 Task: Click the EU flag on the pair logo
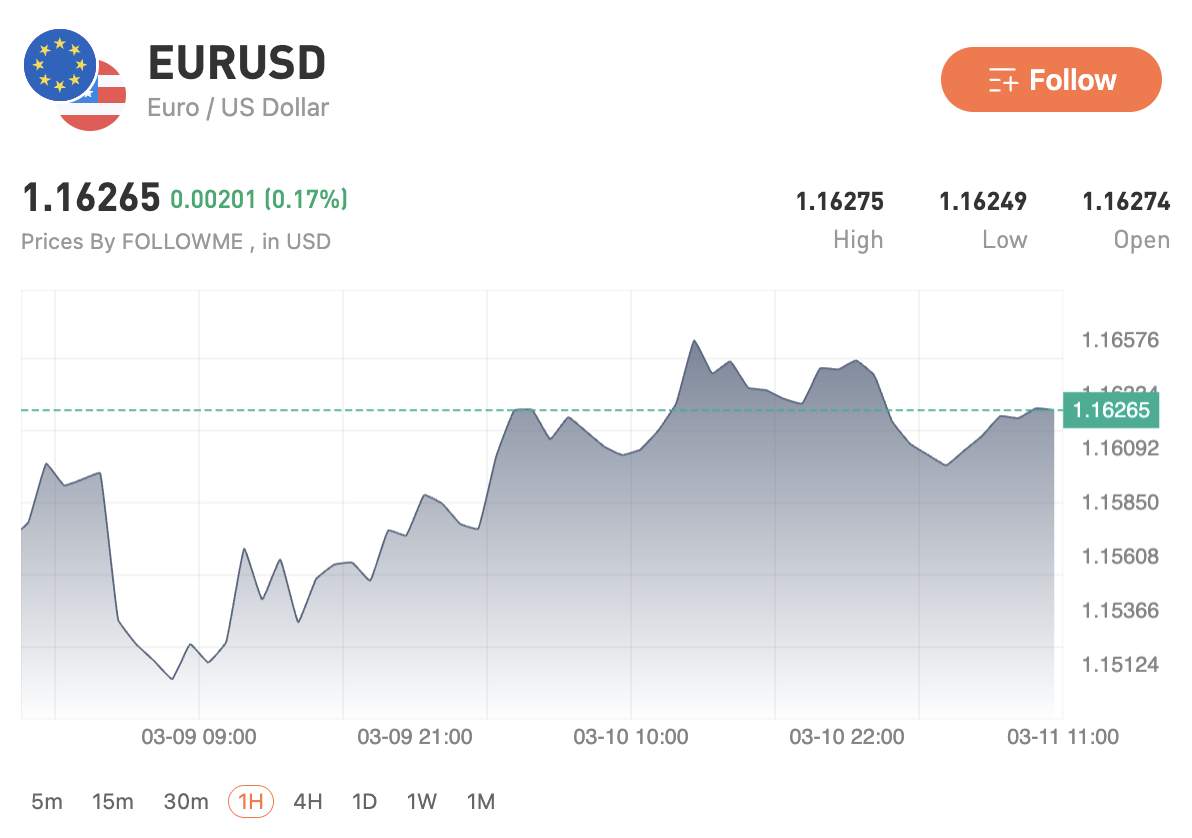[x=58, y=62]
